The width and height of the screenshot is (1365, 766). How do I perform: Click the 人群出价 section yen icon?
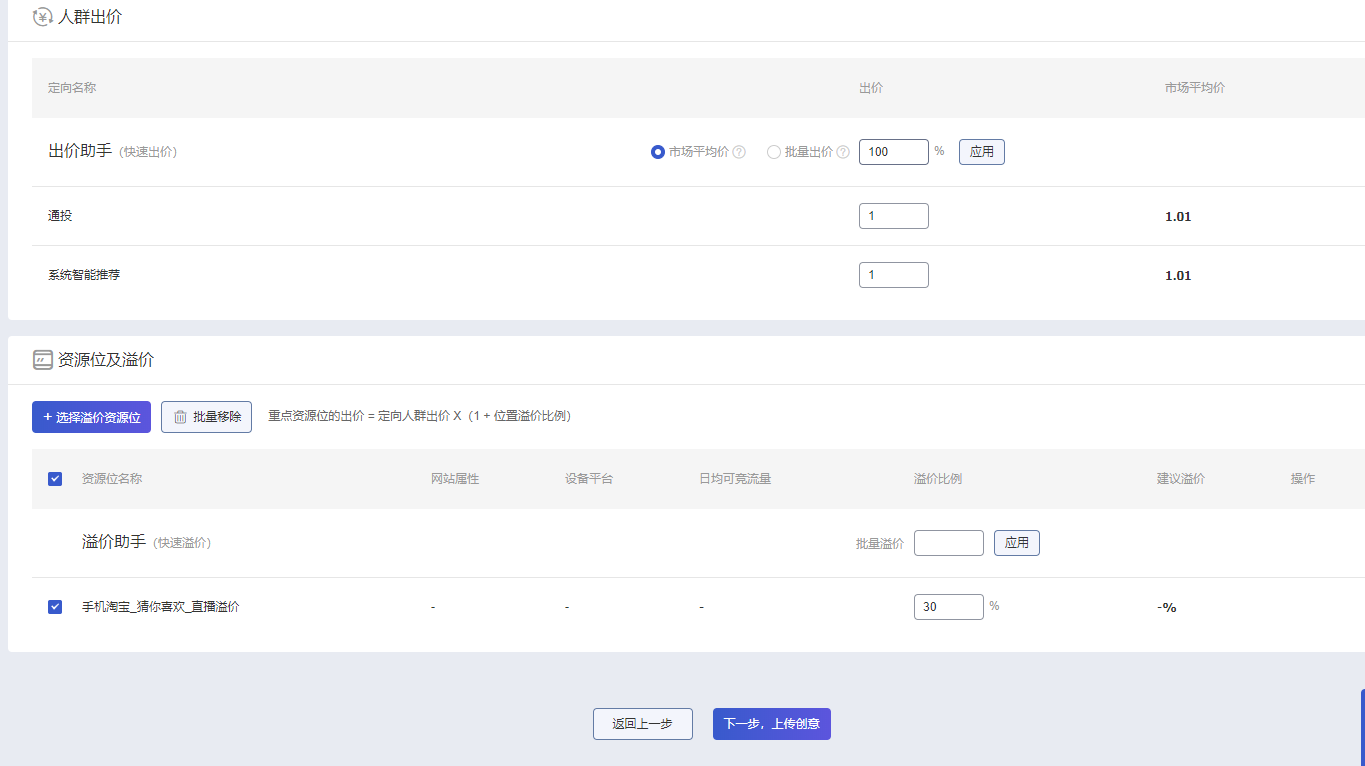(x=42, y=17)
